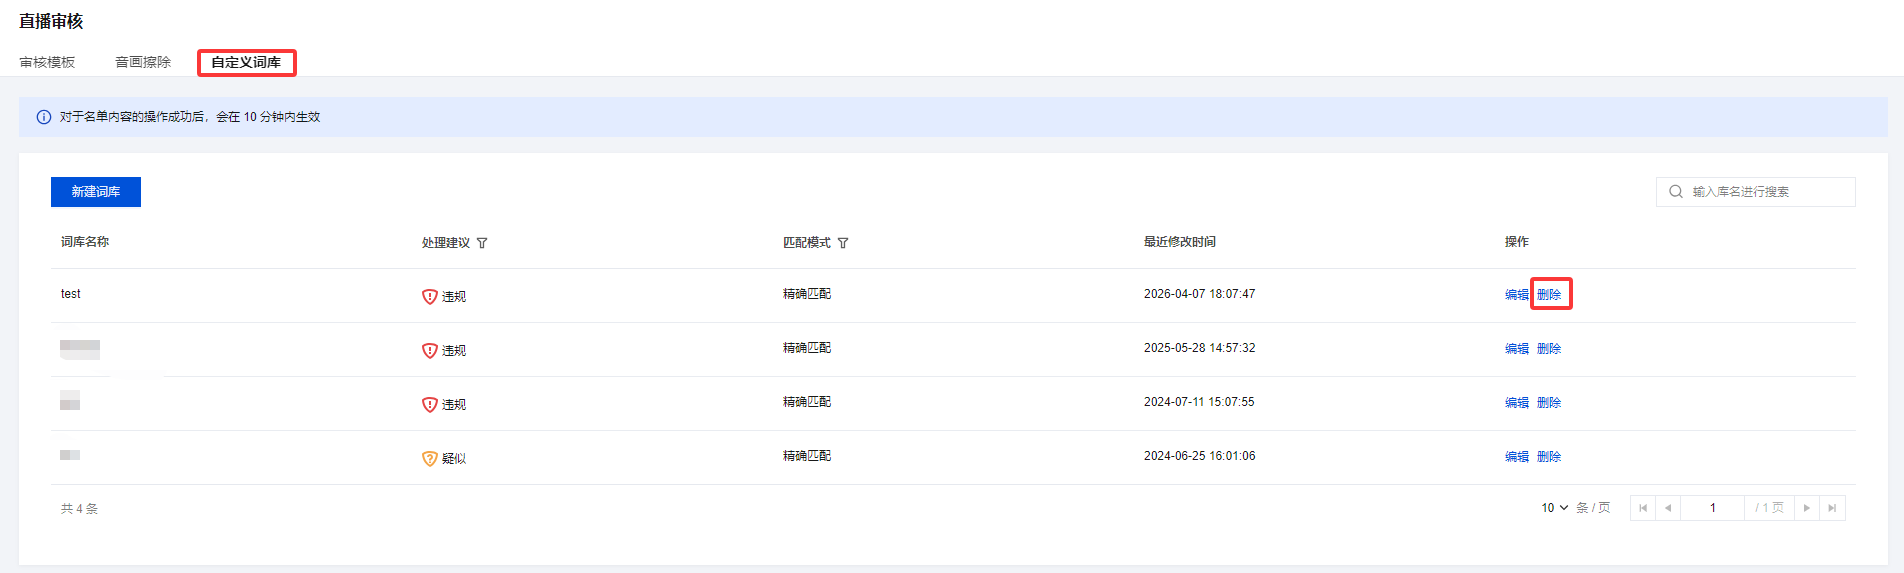Click the 2025-05-28 14:57:32 timestamp

click(x=1200, y=348)
